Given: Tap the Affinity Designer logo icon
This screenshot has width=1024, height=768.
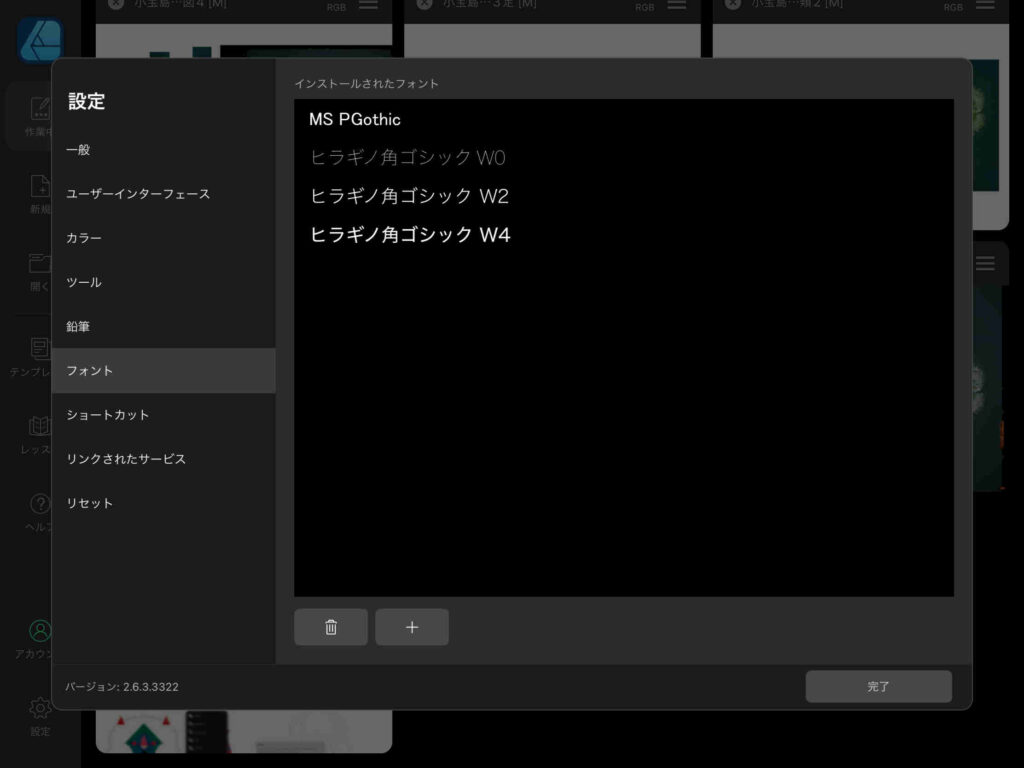Looking at the screenshot, I should tap(40, 40).
